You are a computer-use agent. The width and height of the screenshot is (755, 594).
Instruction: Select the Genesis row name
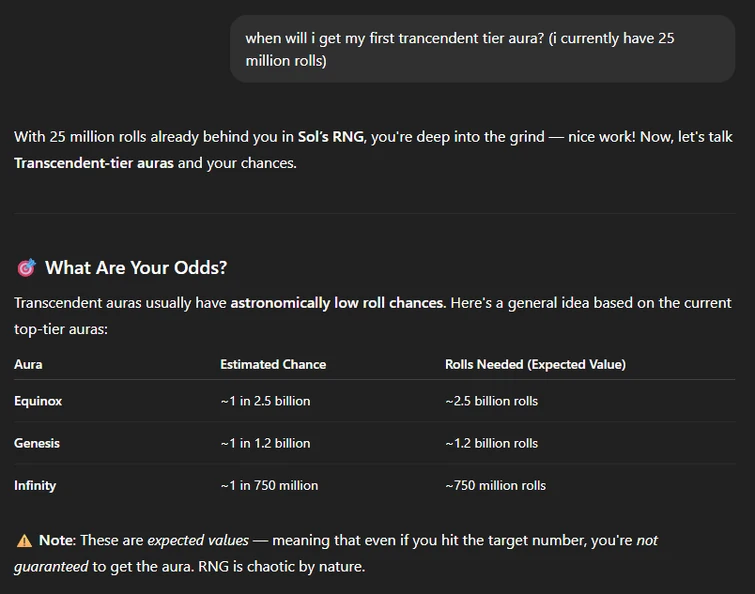tap(37, 443)
